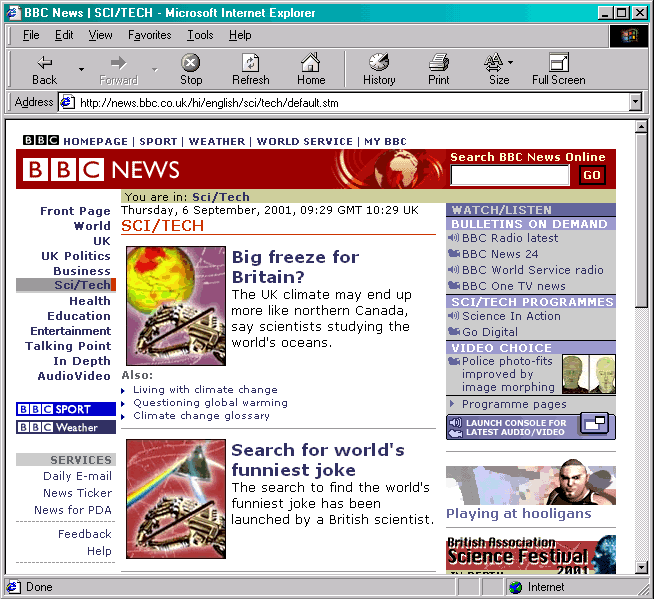This screenshot has height=599, width=654.
Task: Click the BBC NEWS logo banner
Action: pyautogui.click(x=101, y=169)
